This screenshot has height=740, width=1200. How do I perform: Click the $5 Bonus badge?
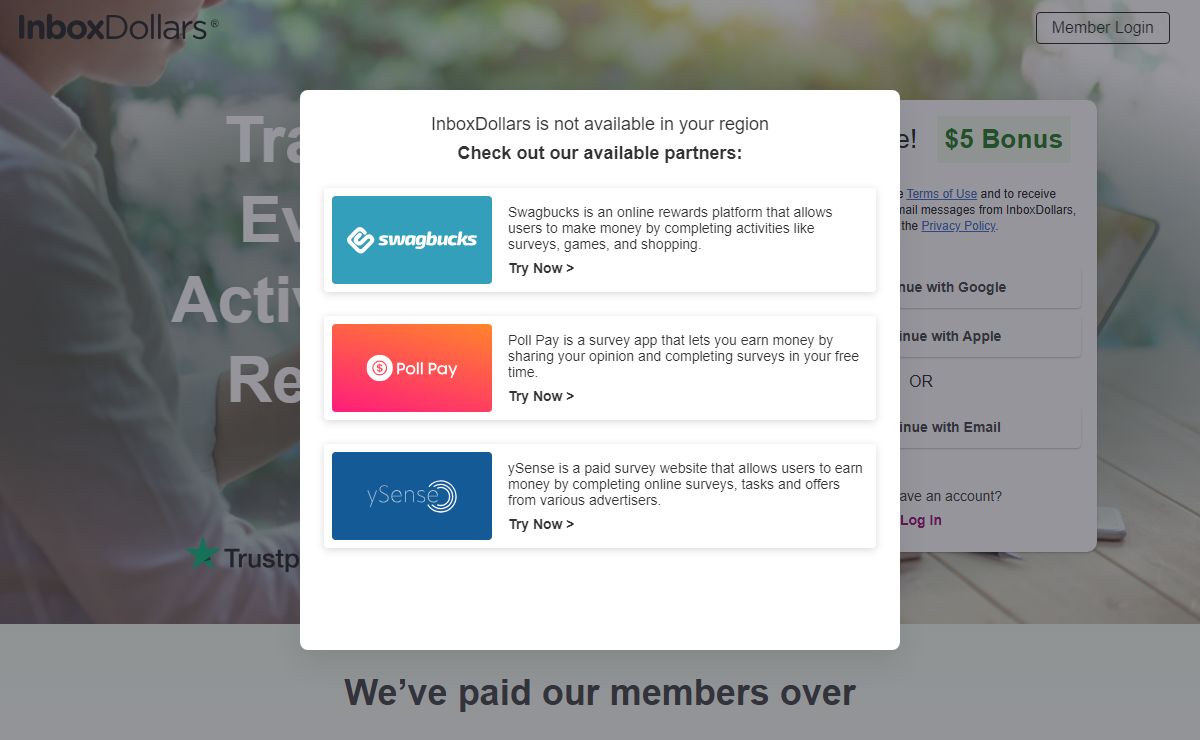[x=1003, y=139]
